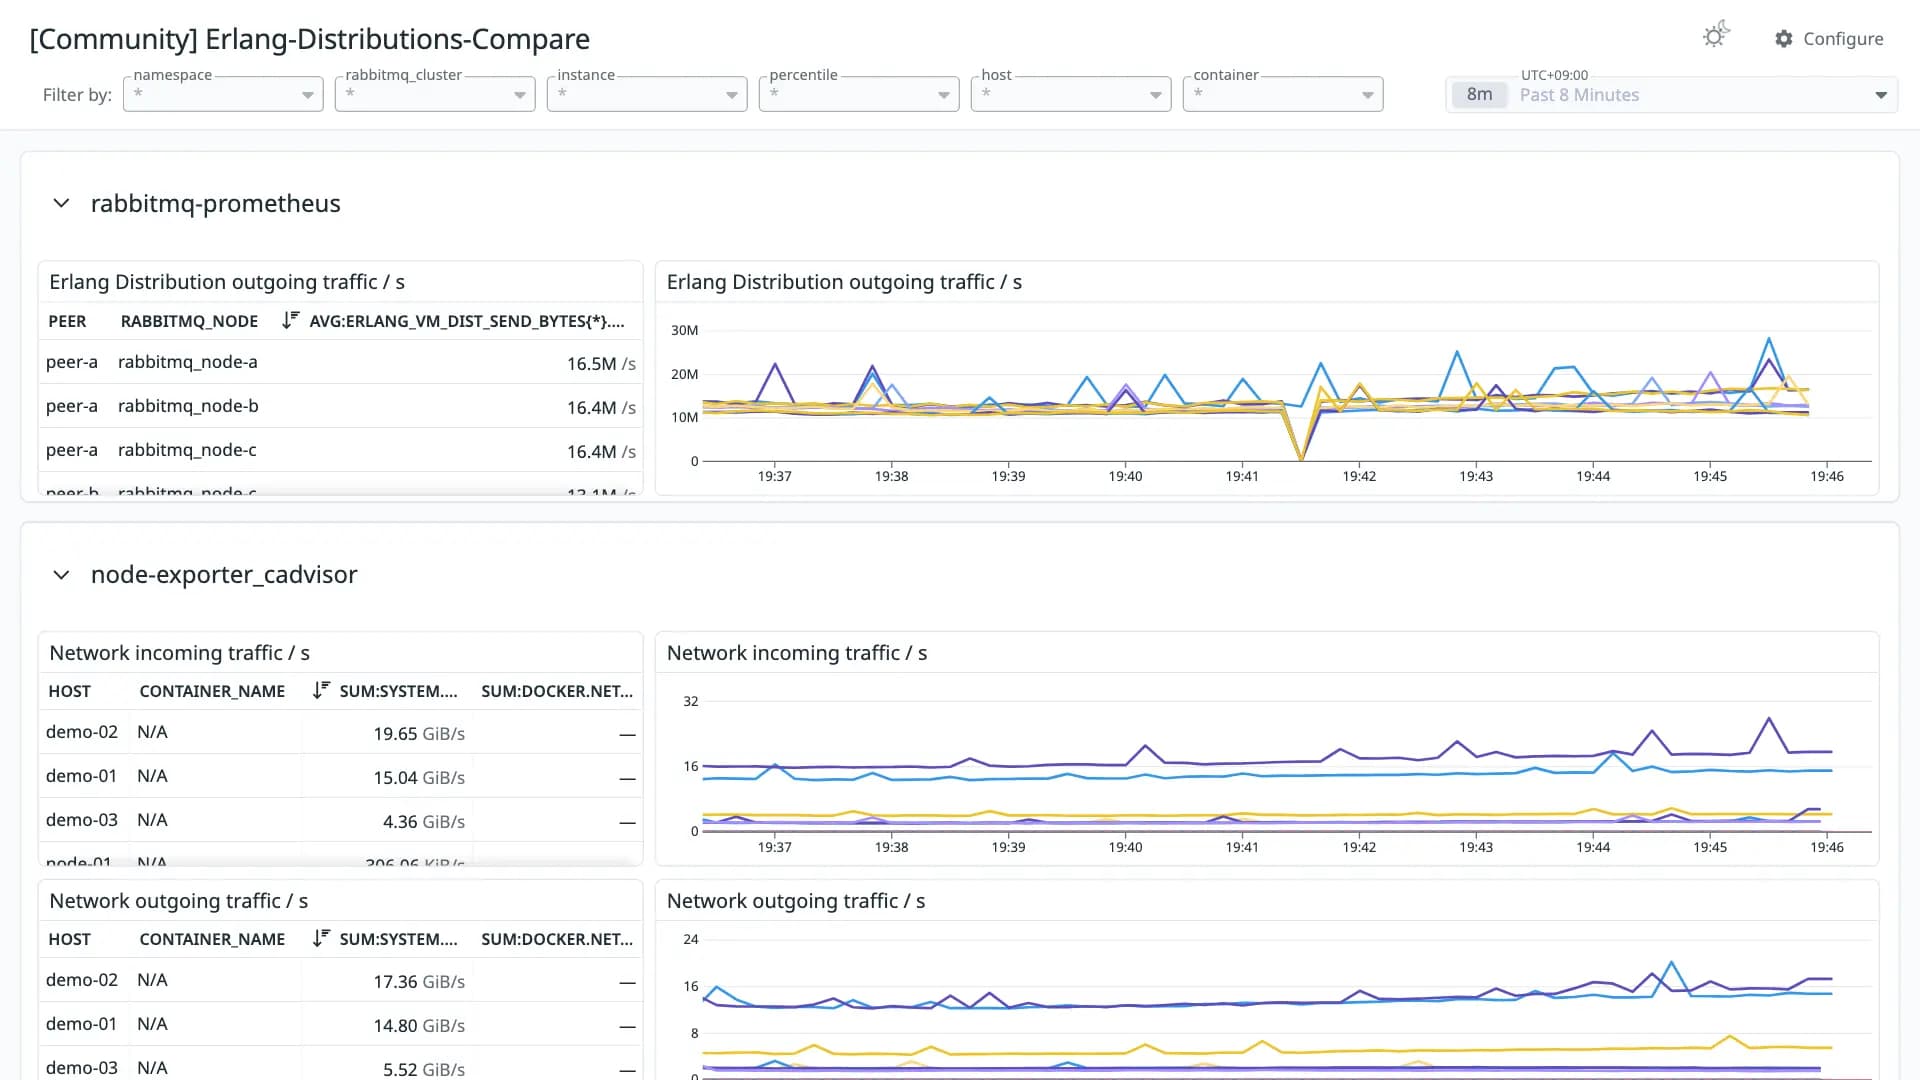Click the Erlang Distribution outgoing traffic graph title
The width and height of the screenshot is (1920, 1080).
844,282
